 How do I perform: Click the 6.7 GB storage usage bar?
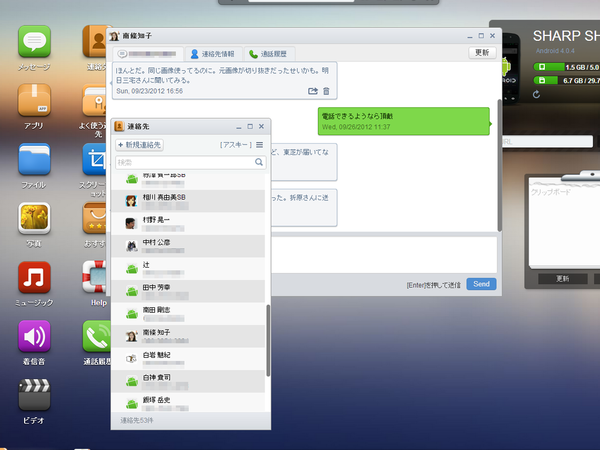point(566,80)
